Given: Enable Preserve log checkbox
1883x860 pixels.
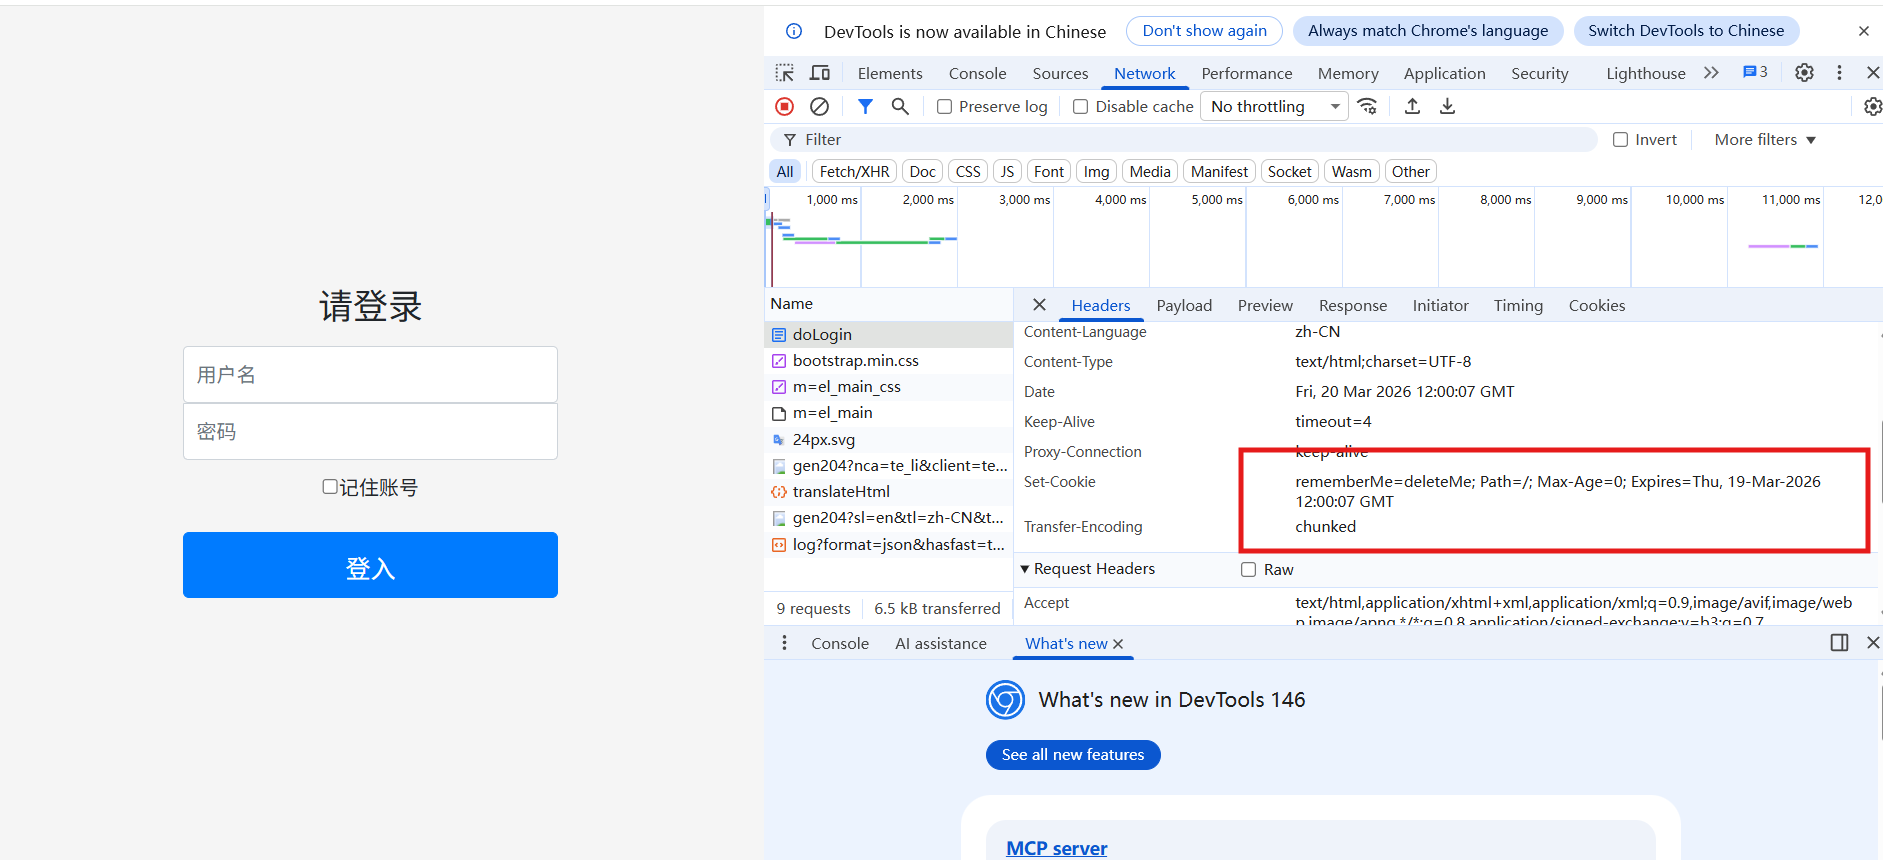Looking at the screenshot, I should [x=944, y=107].
